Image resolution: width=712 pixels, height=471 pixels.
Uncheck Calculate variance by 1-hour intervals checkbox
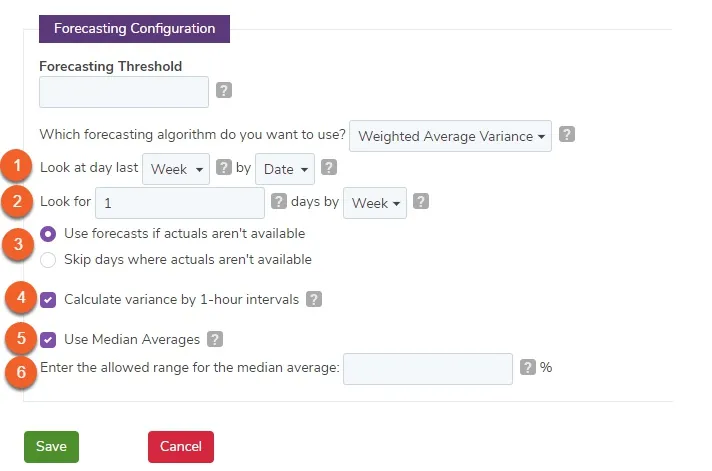(x=48, y=300)
